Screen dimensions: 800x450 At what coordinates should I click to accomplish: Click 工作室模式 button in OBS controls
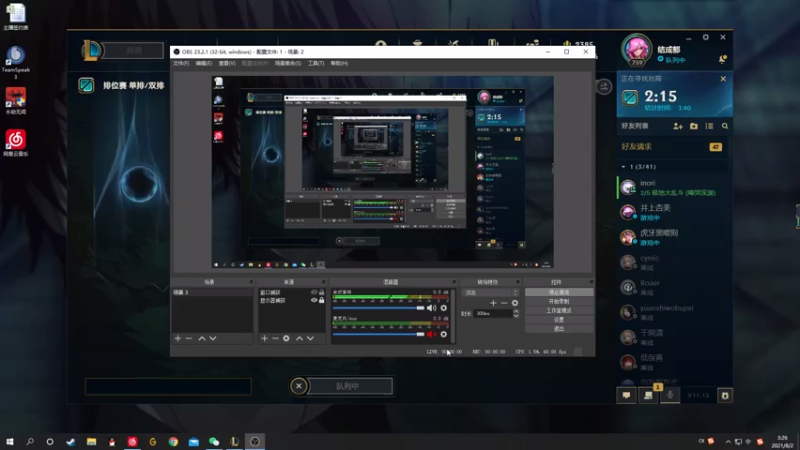tap(559, 311)
